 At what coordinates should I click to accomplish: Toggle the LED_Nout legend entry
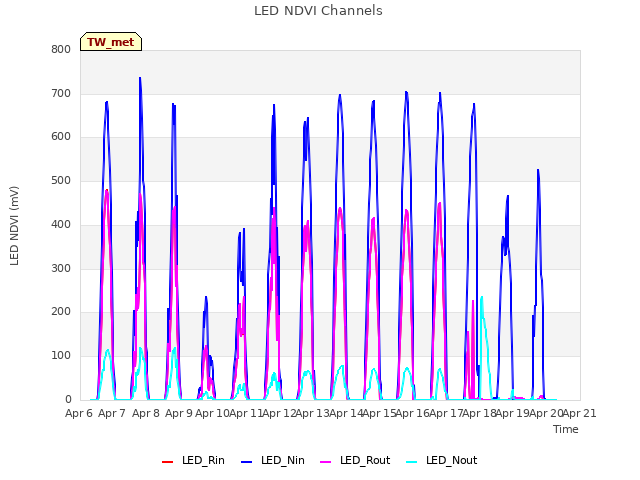[x=442, y=460]
